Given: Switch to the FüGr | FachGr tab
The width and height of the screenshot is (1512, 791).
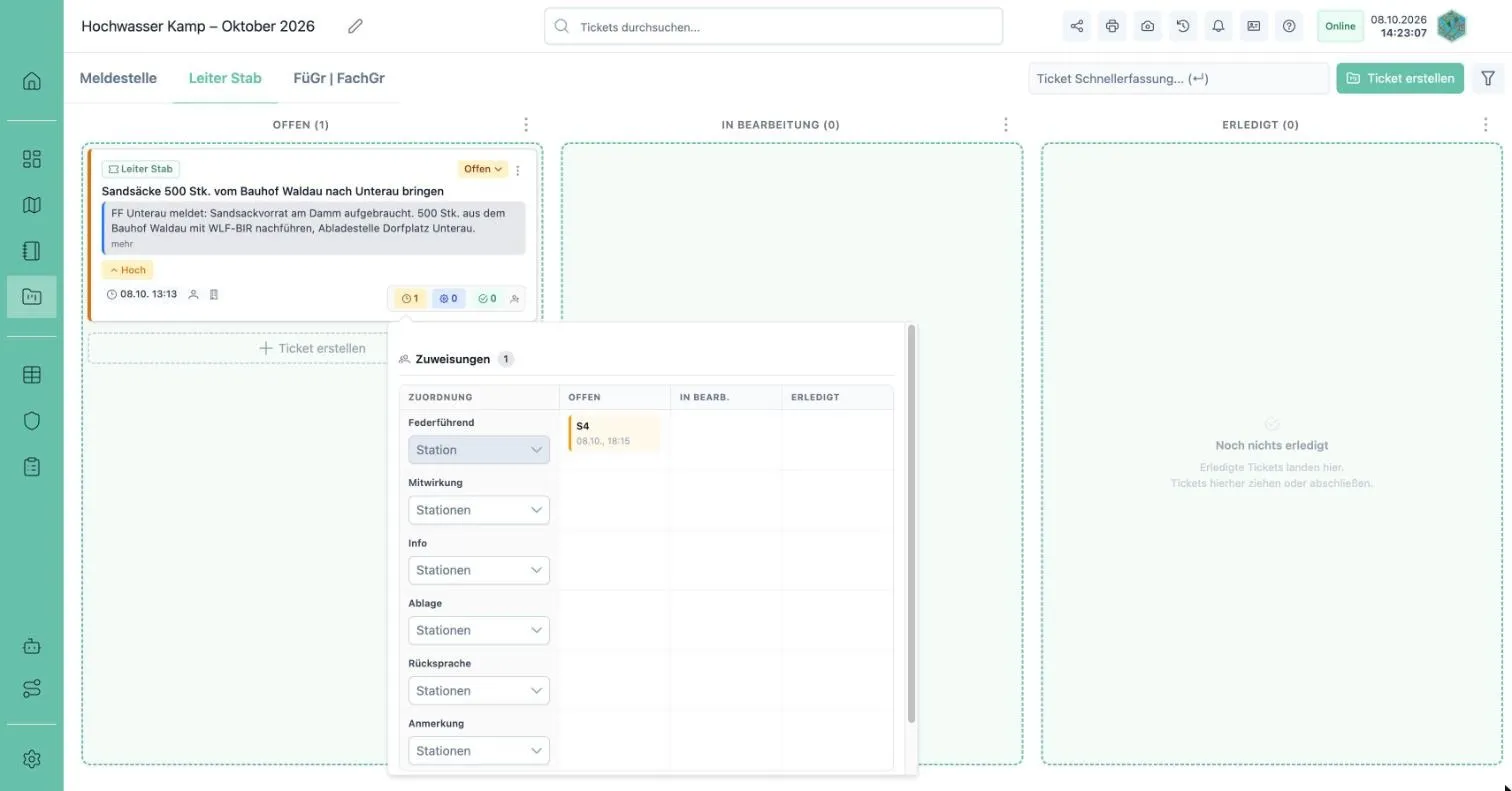Looking at the screenshot, I should click(x=339, y=78).
